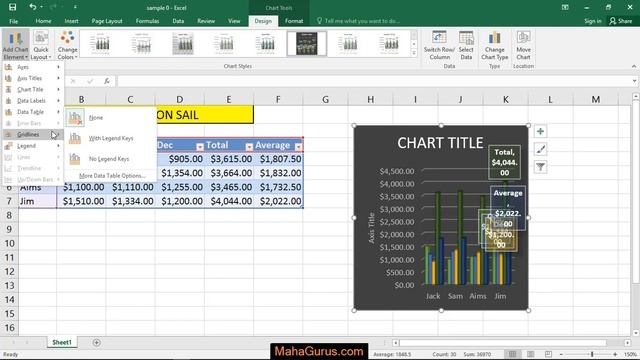Click chart filters funnel button

(x=540, y=167)
